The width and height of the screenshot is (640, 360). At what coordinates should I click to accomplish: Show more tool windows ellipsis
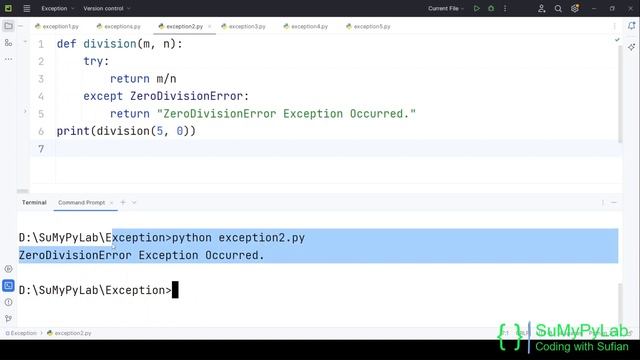pos(8,59)
